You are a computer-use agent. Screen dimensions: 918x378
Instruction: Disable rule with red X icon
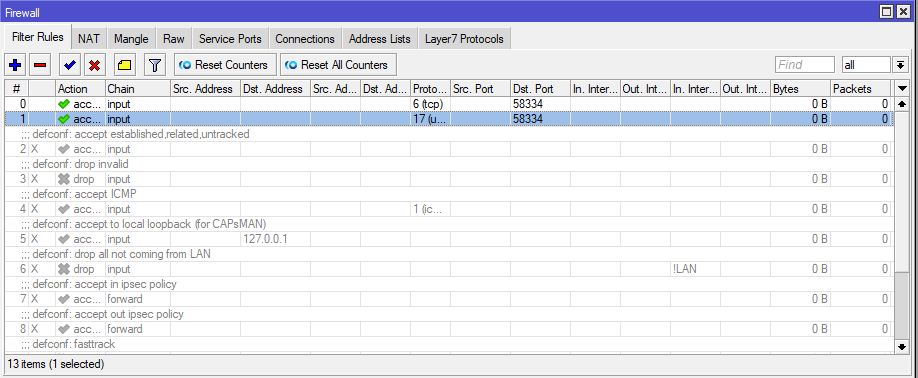[x=94, y=65]
